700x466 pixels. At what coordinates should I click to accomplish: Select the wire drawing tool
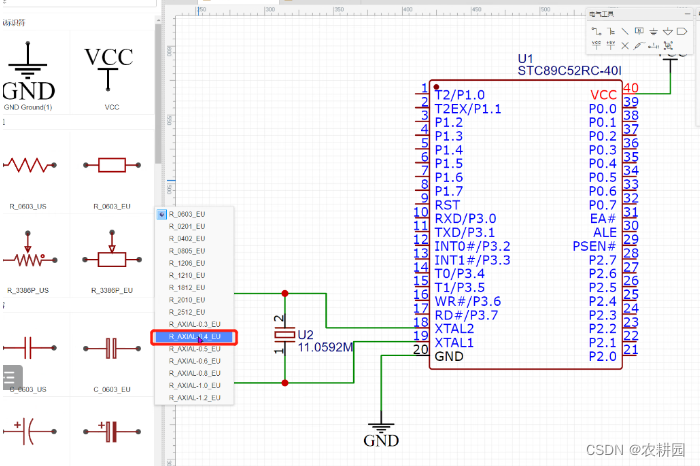[596, 31]
